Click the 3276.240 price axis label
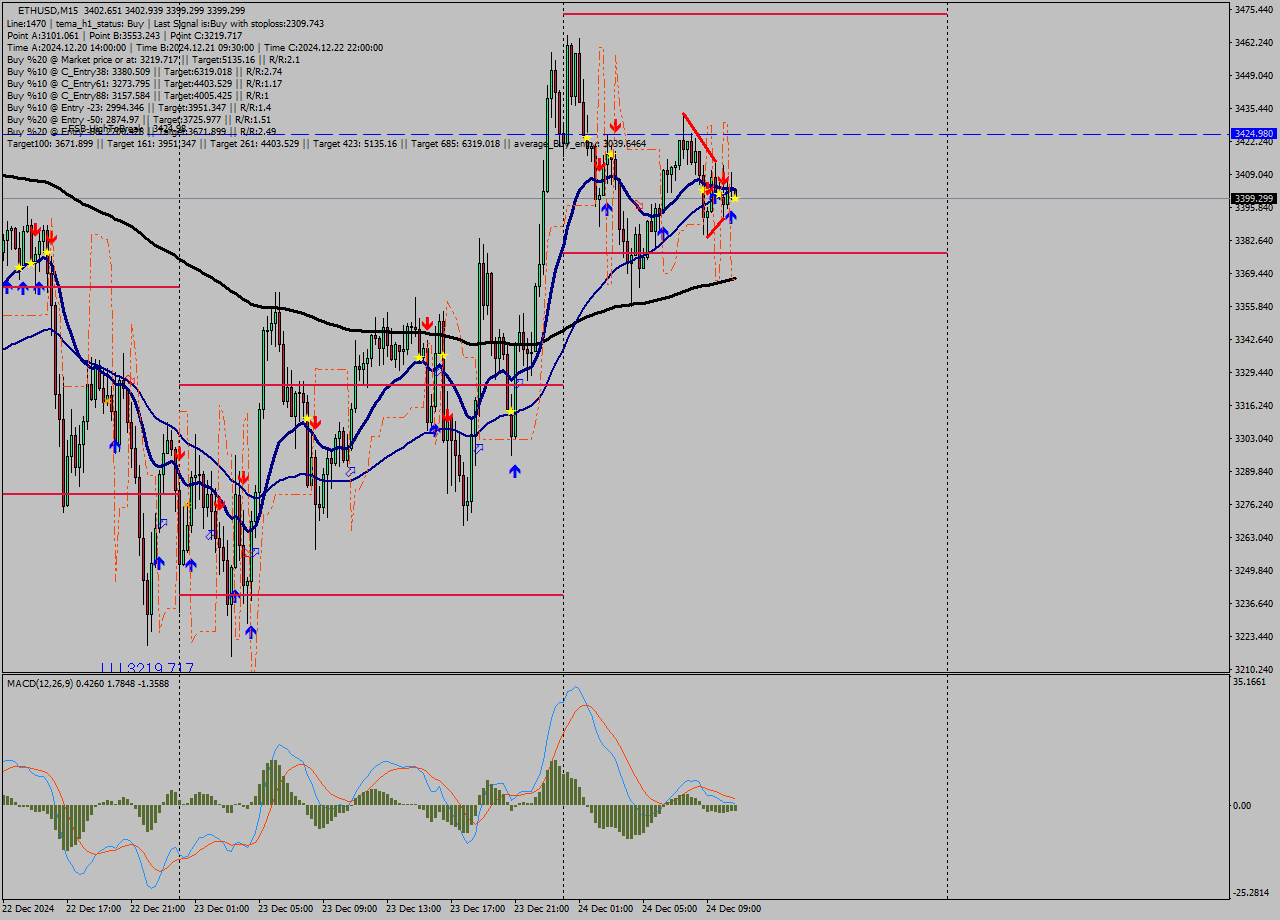 [x=1254, y=504]
